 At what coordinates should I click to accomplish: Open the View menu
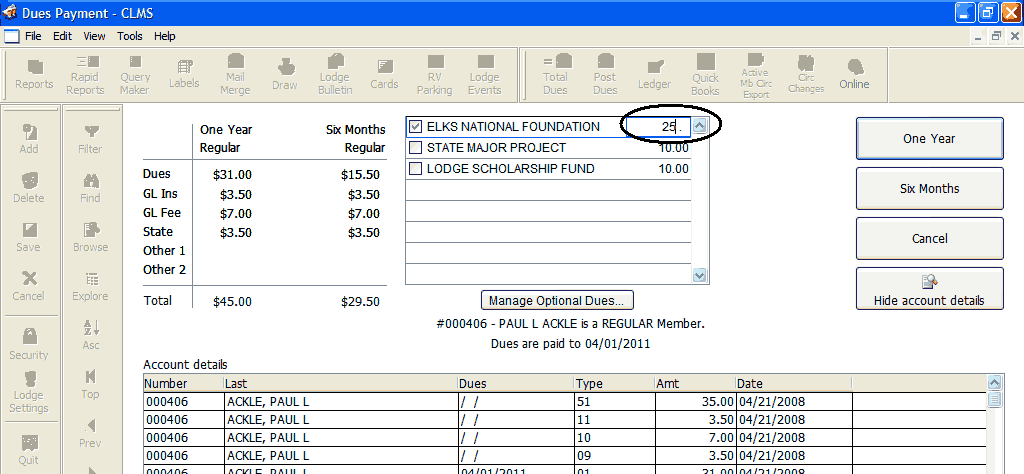coord(94,36)
